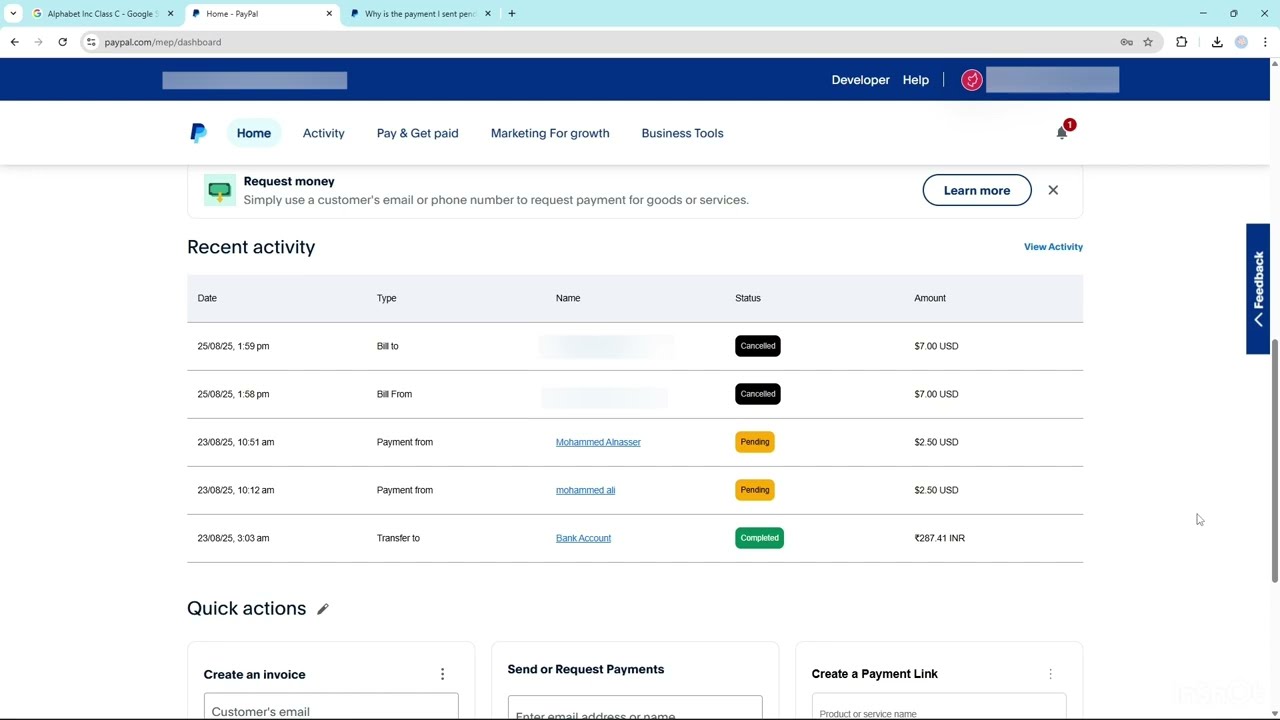
Task: Open the Help link
Action: pos(916,80)
